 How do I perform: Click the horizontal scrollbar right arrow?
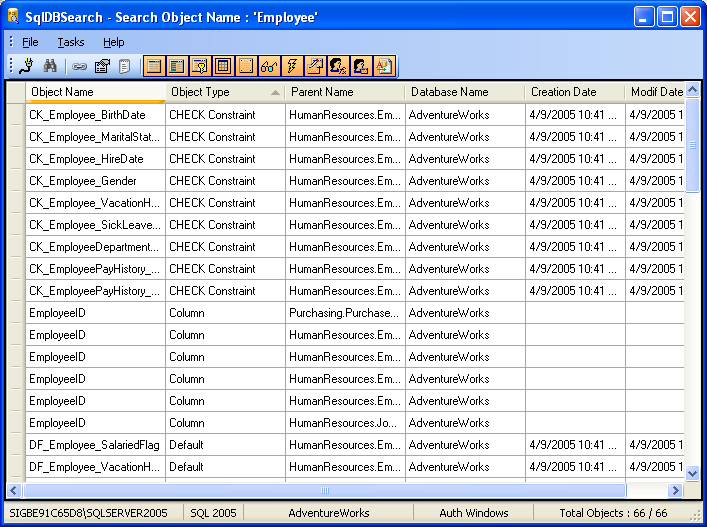point(675,490)
